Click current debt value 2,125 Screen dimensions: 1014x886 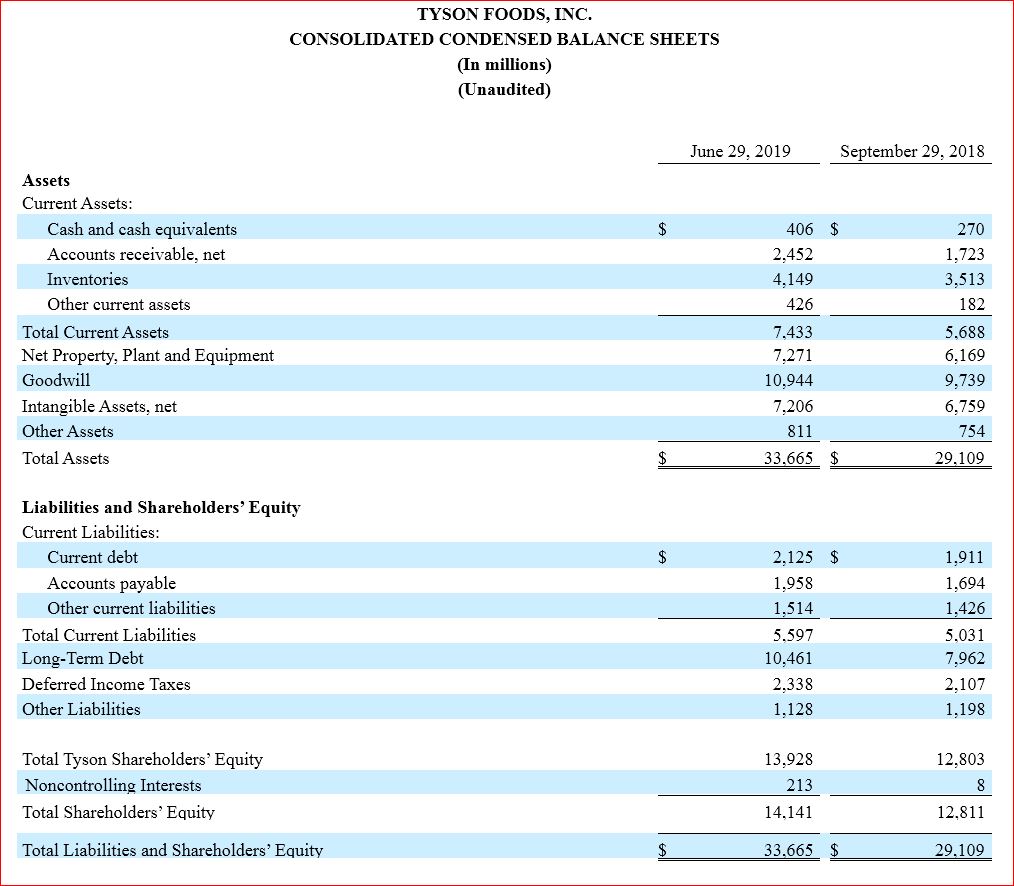tap(792, 557)
